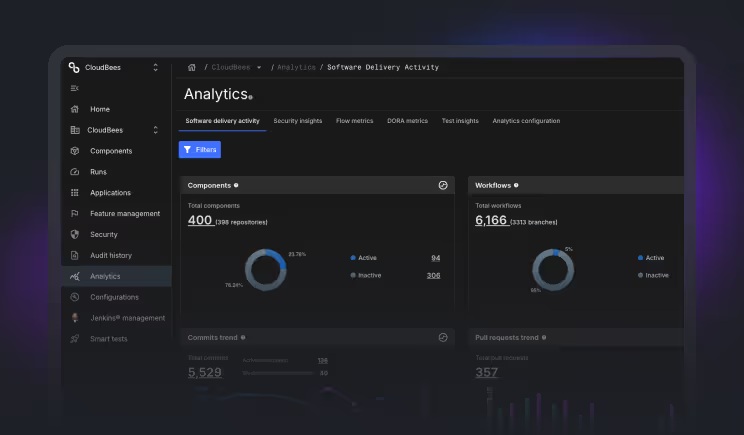Open the Security sidebar item
This screenshot has width=744, height=435.
pos(103,234)
